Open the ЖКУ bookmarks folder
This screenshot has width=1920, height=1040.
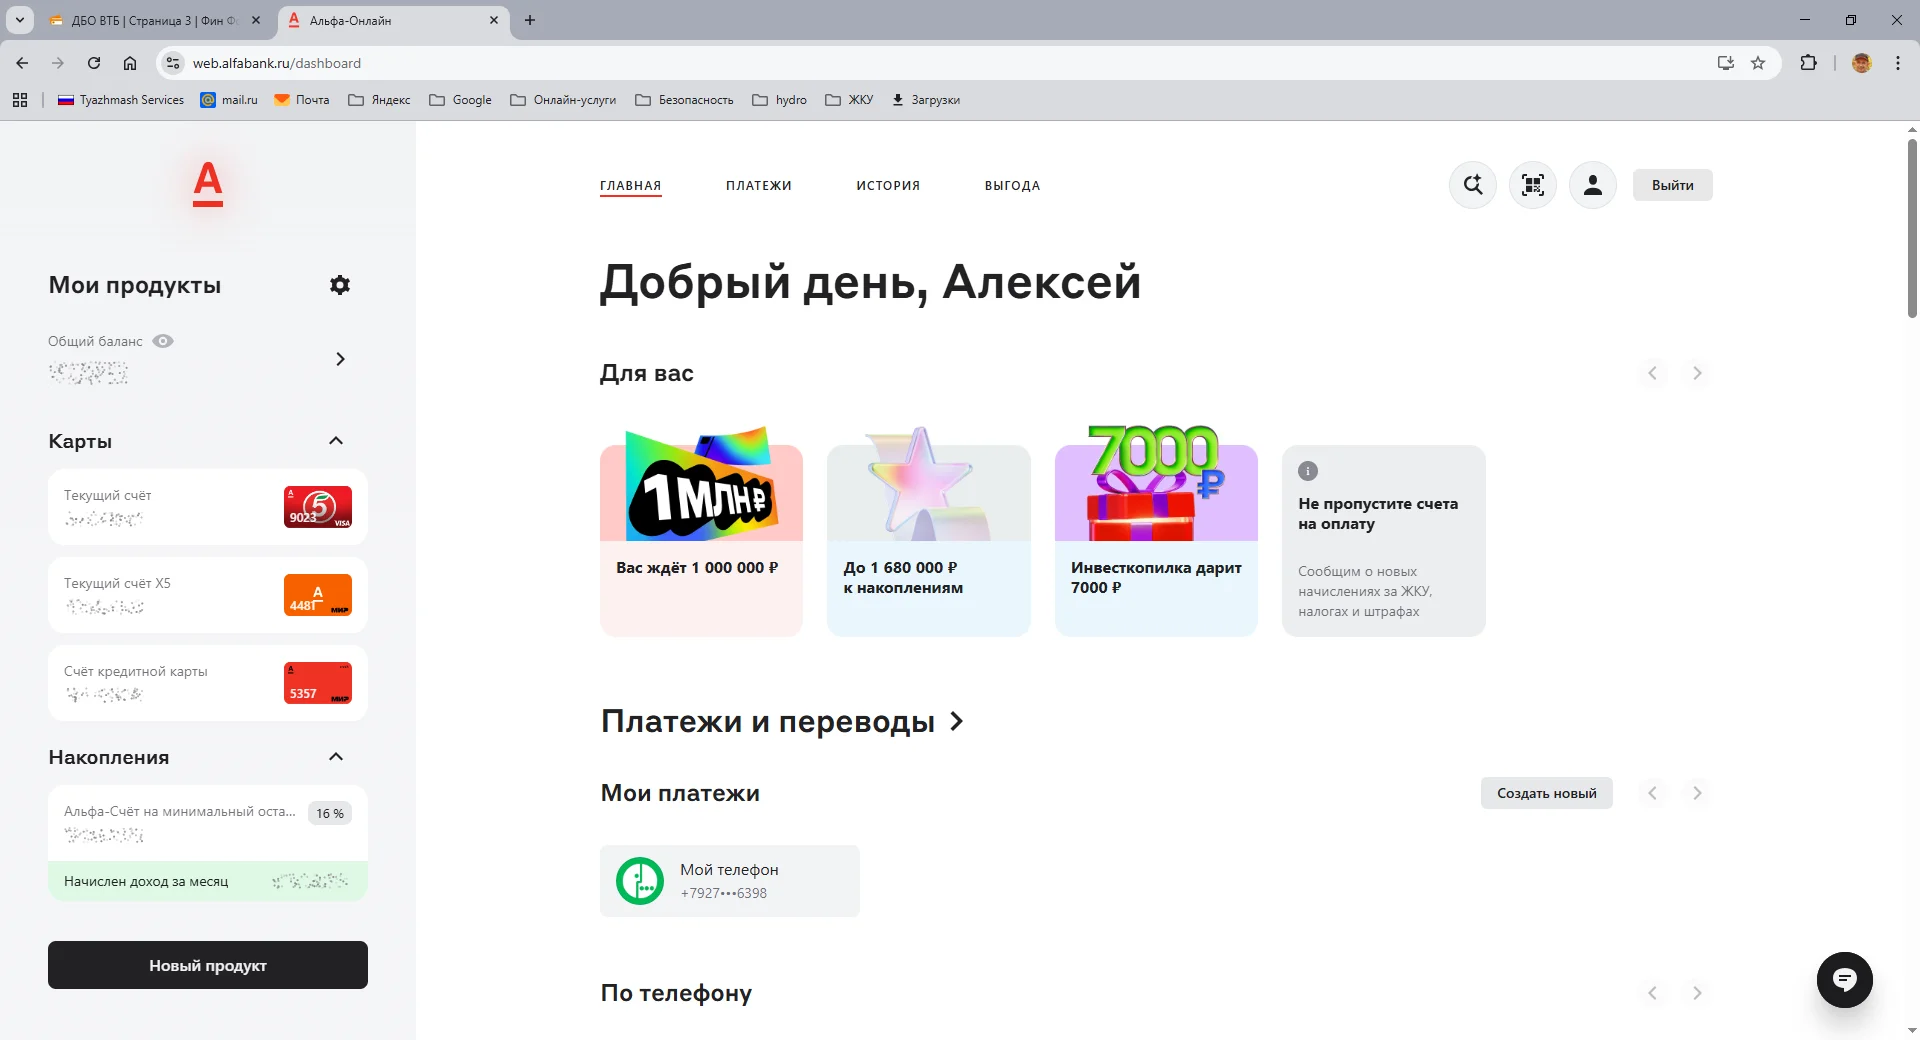pos(849,100)
